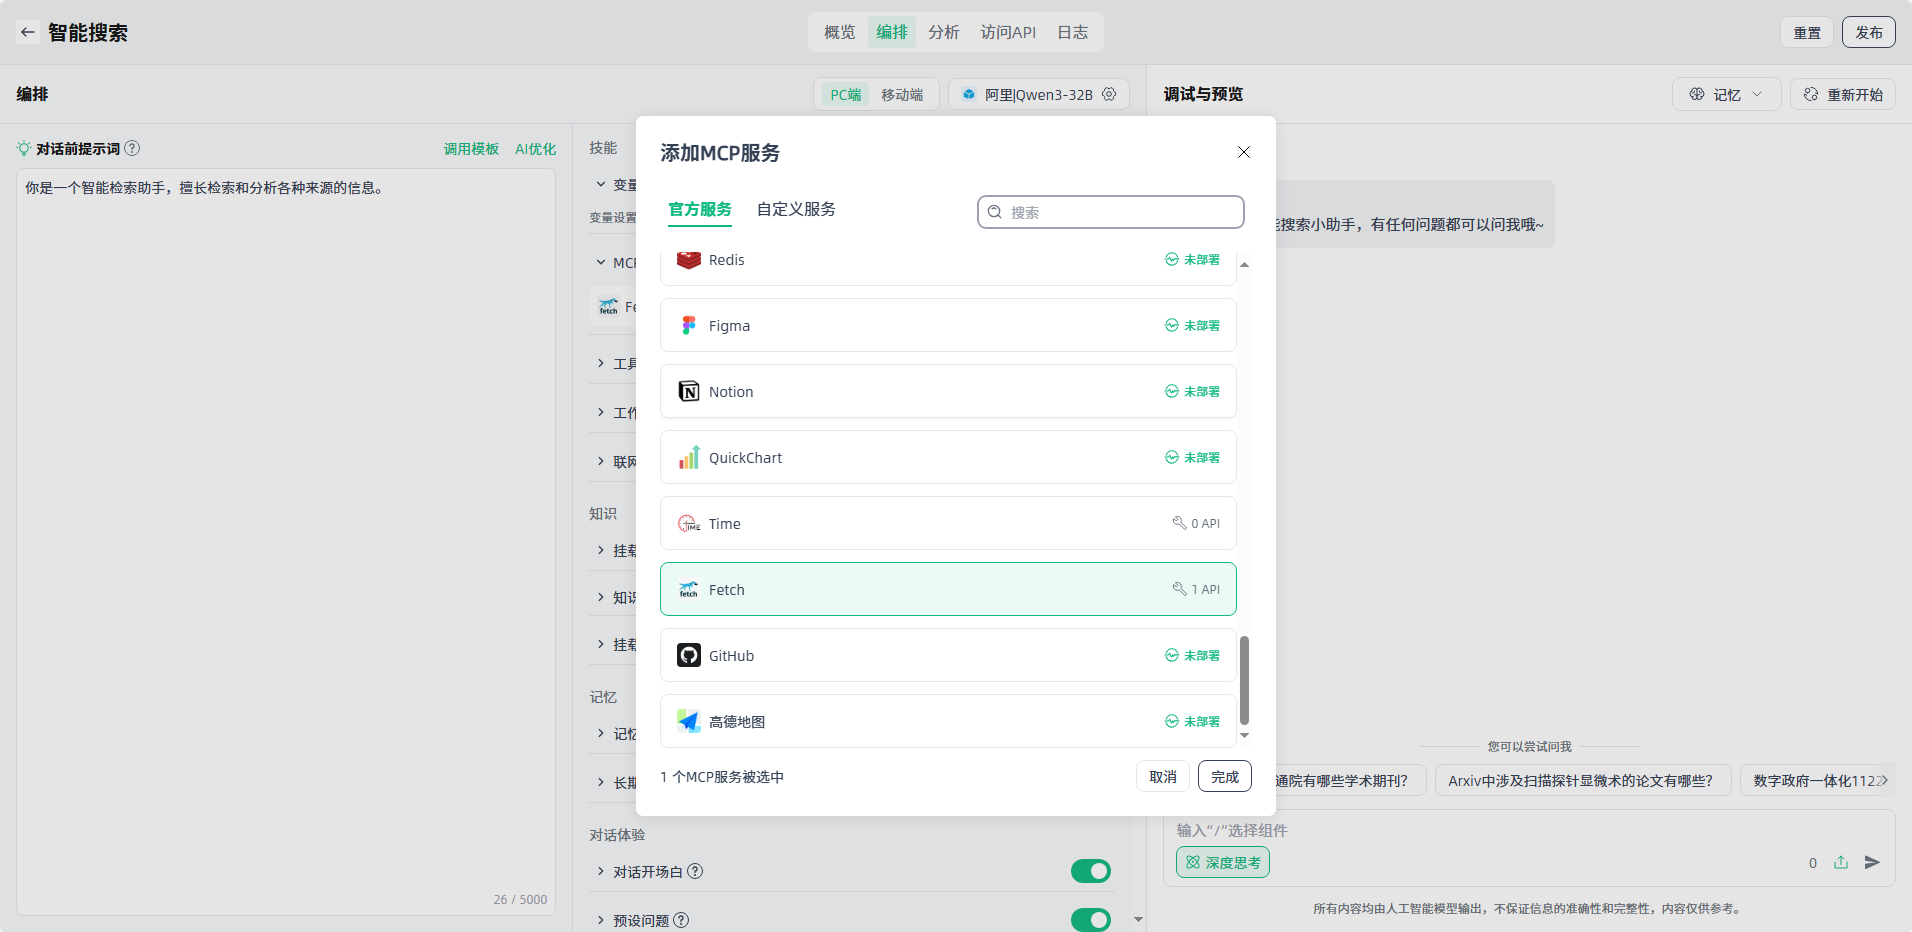This screenshot has height=932, width=1912.
Task: Disable the 预设问题 switch
Action: pyautogui.click(x=1090, y=919)
